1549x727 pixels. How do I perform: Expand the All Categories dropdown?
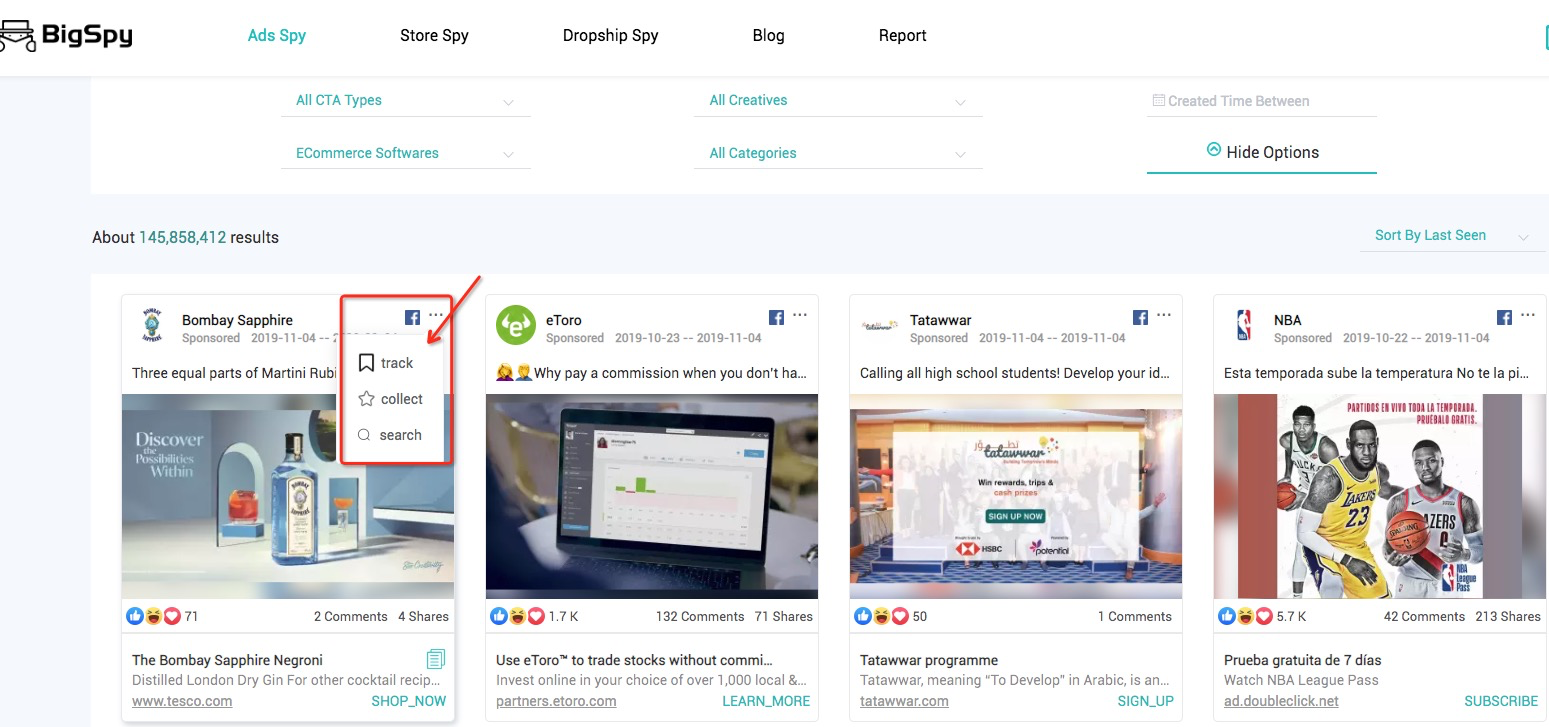pyautogui.click(x=838, y=154)
